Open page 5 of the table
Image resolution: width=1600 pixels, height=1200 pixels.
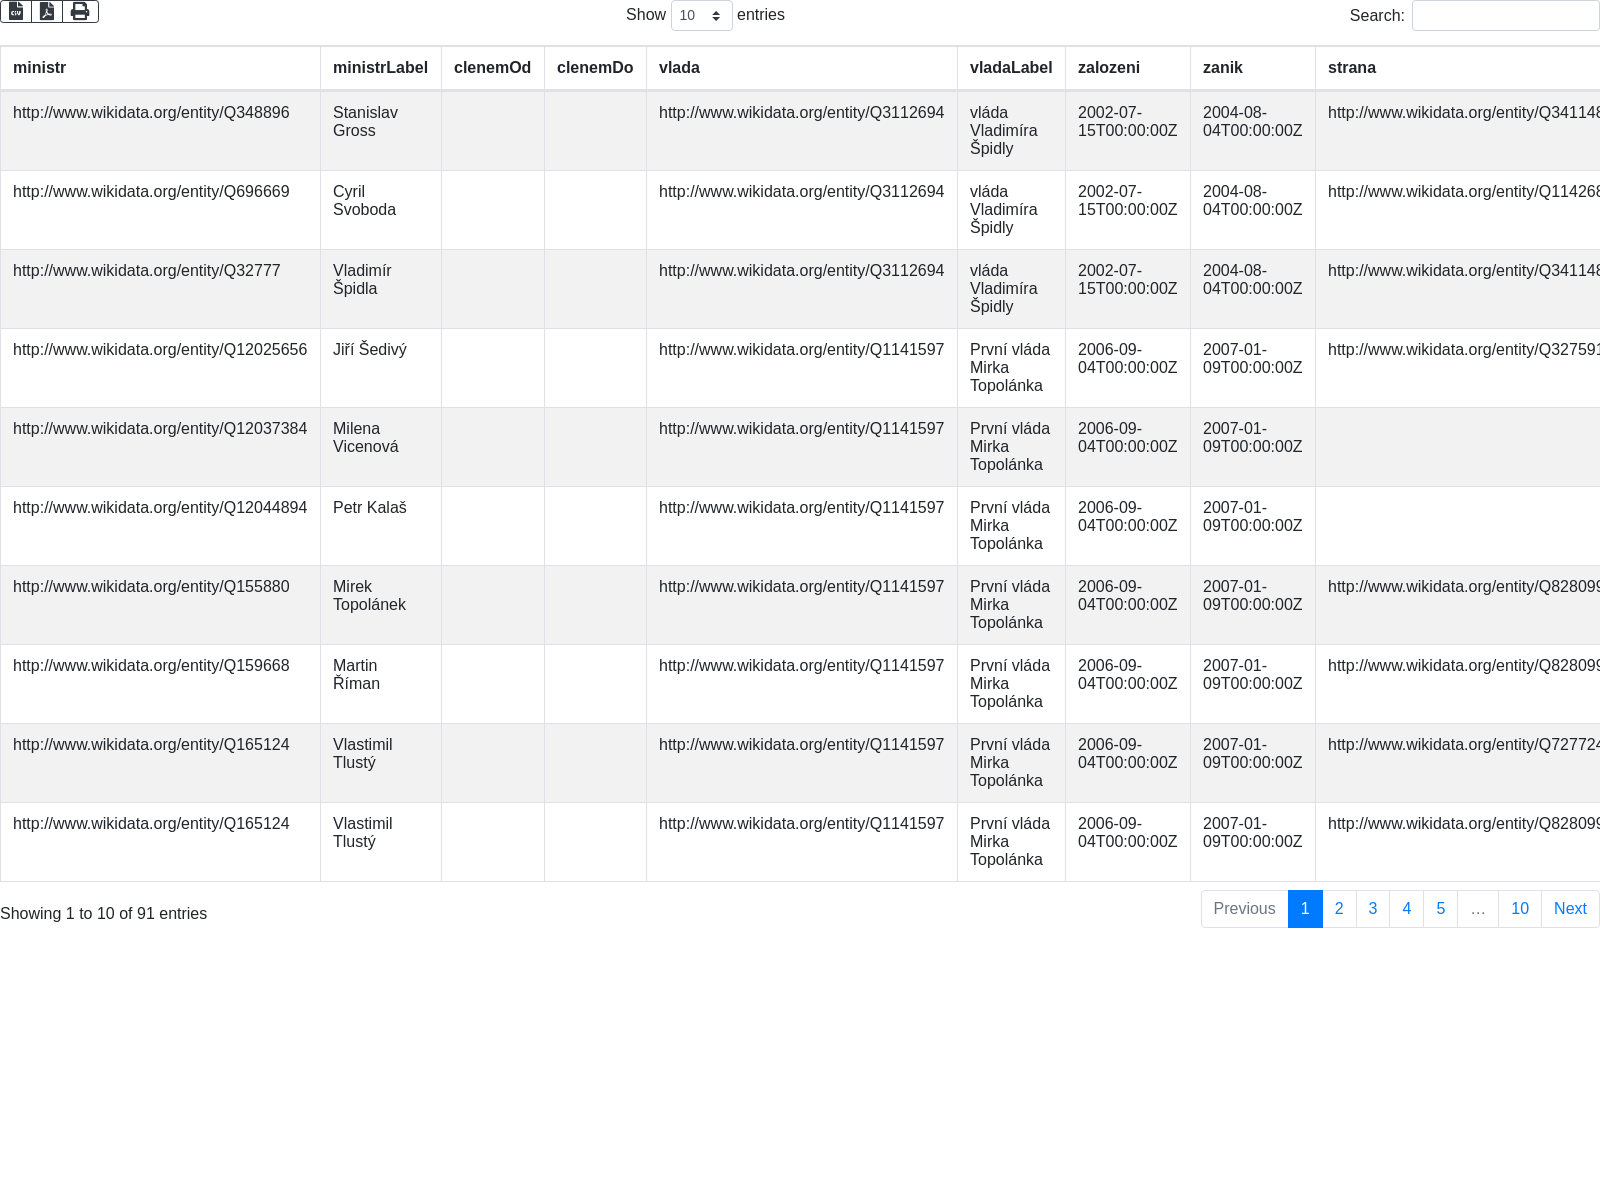coord(1440,909)
